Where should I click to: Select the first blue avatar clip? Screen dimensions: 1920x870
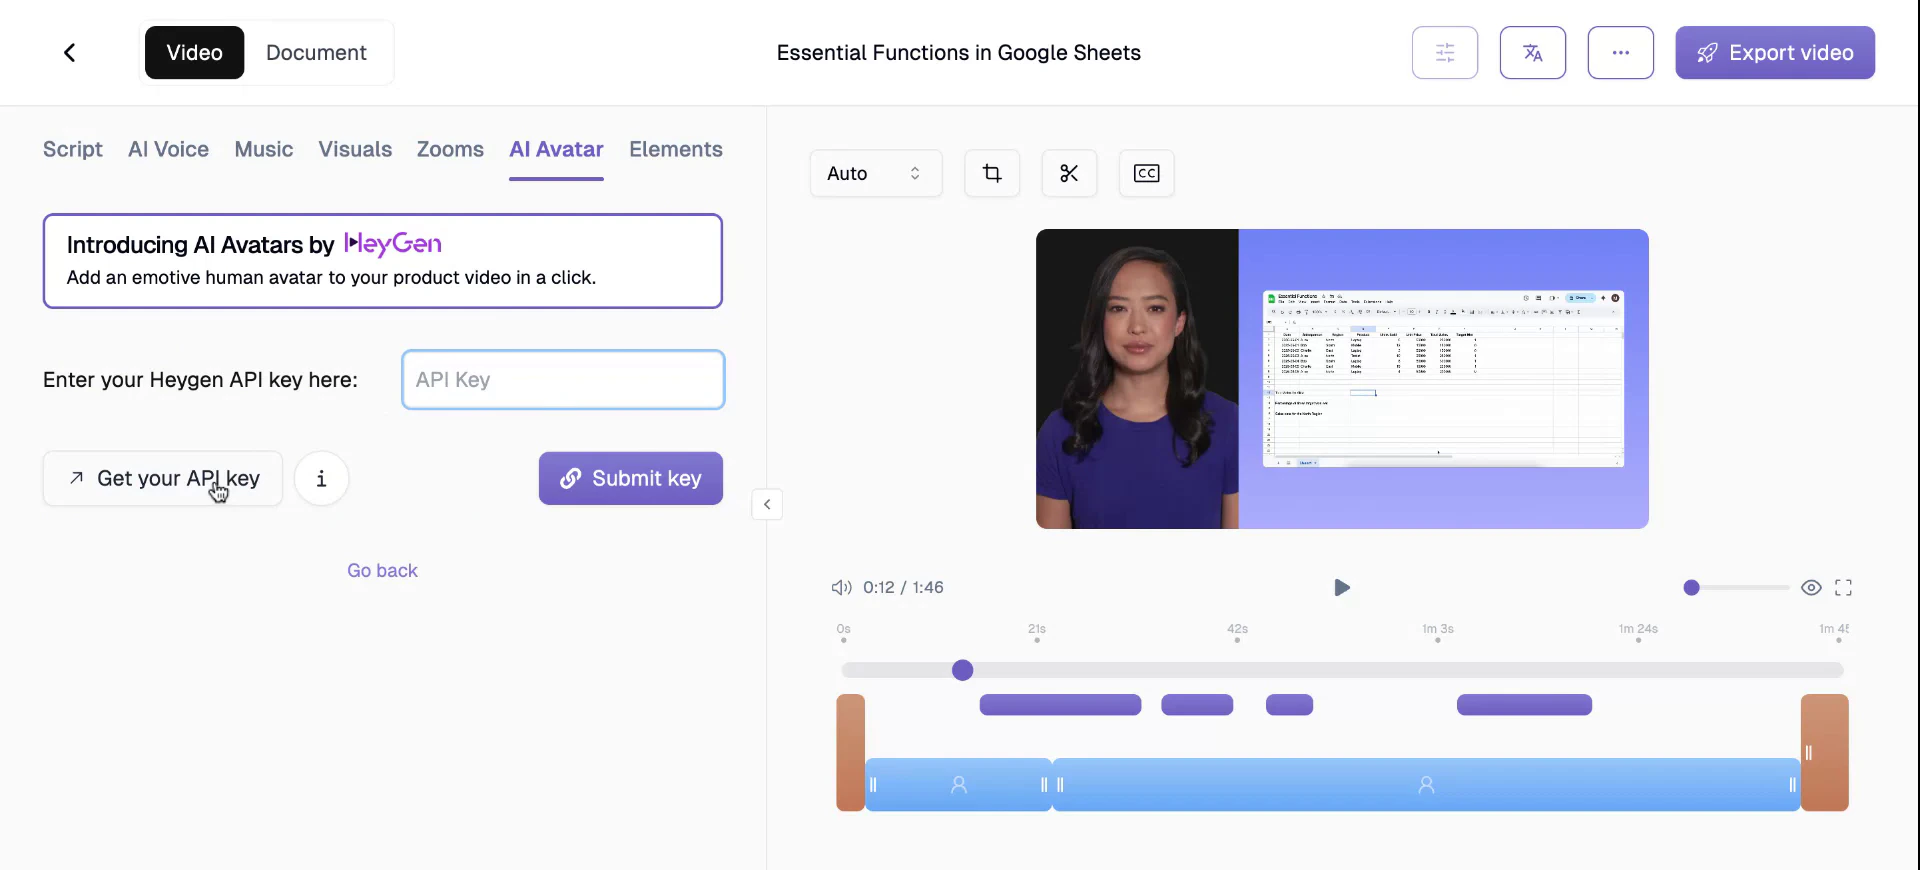tap(959, 785)
